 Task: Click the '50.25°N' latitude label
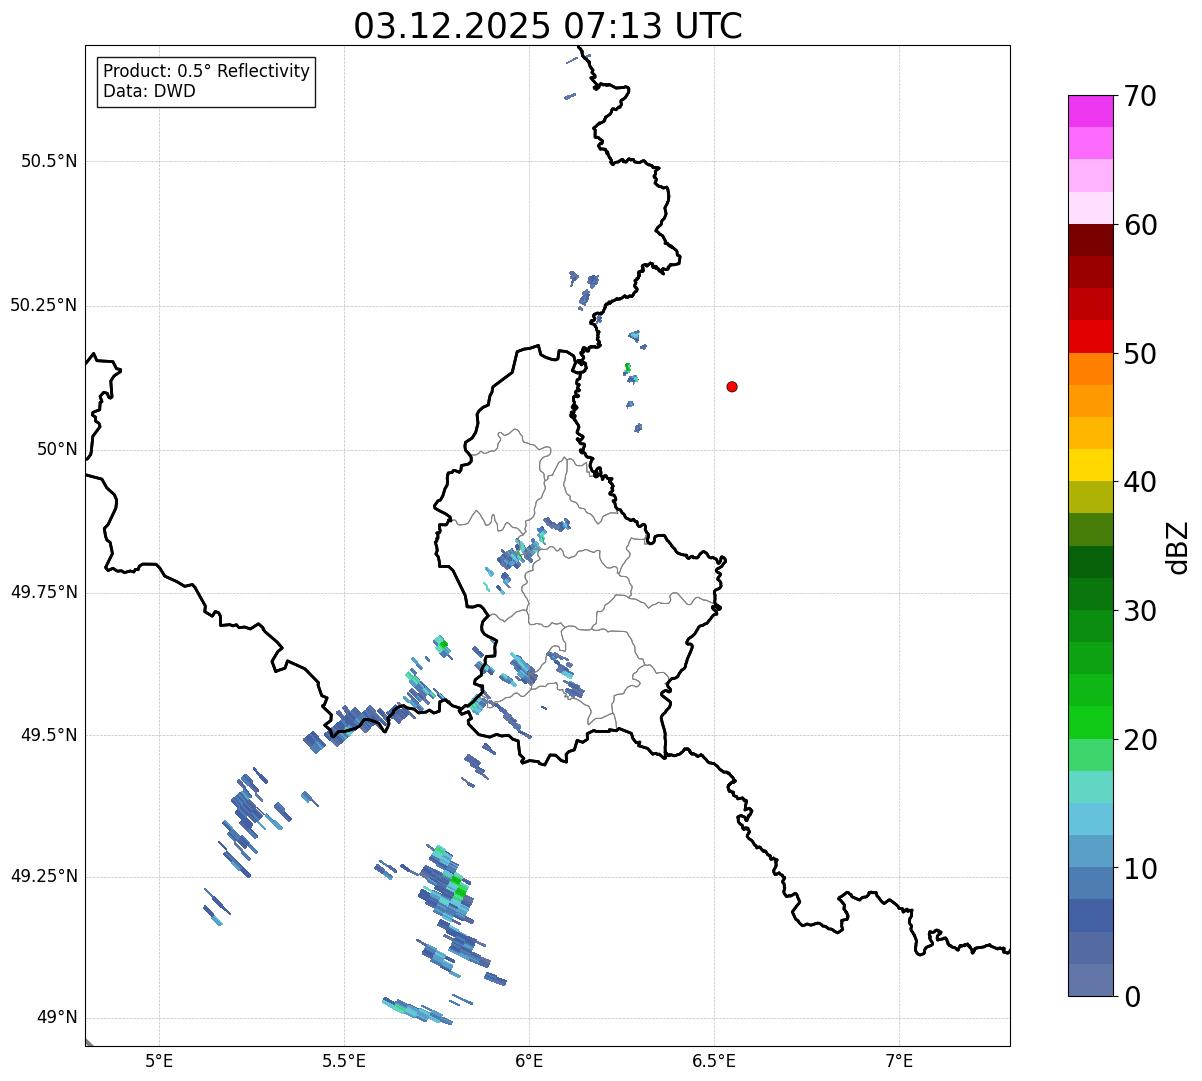(x=44, y=305)
